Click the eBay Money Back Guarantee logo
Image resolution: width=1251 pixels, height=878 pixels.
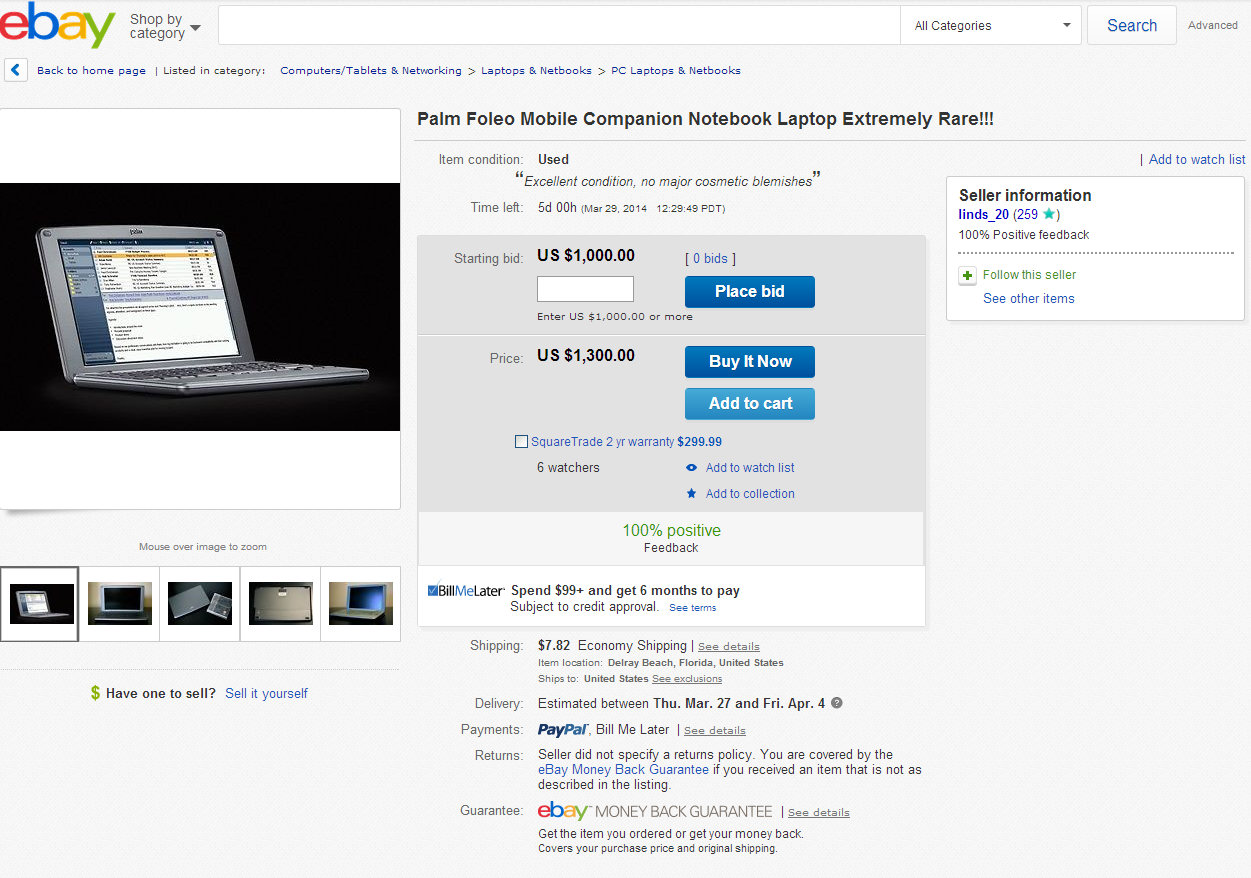(655, 811)
